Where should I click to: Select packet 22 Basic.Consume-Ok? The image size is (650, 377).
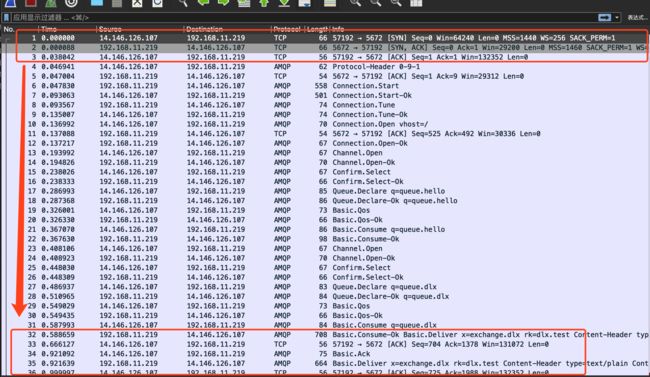(325, 238)
